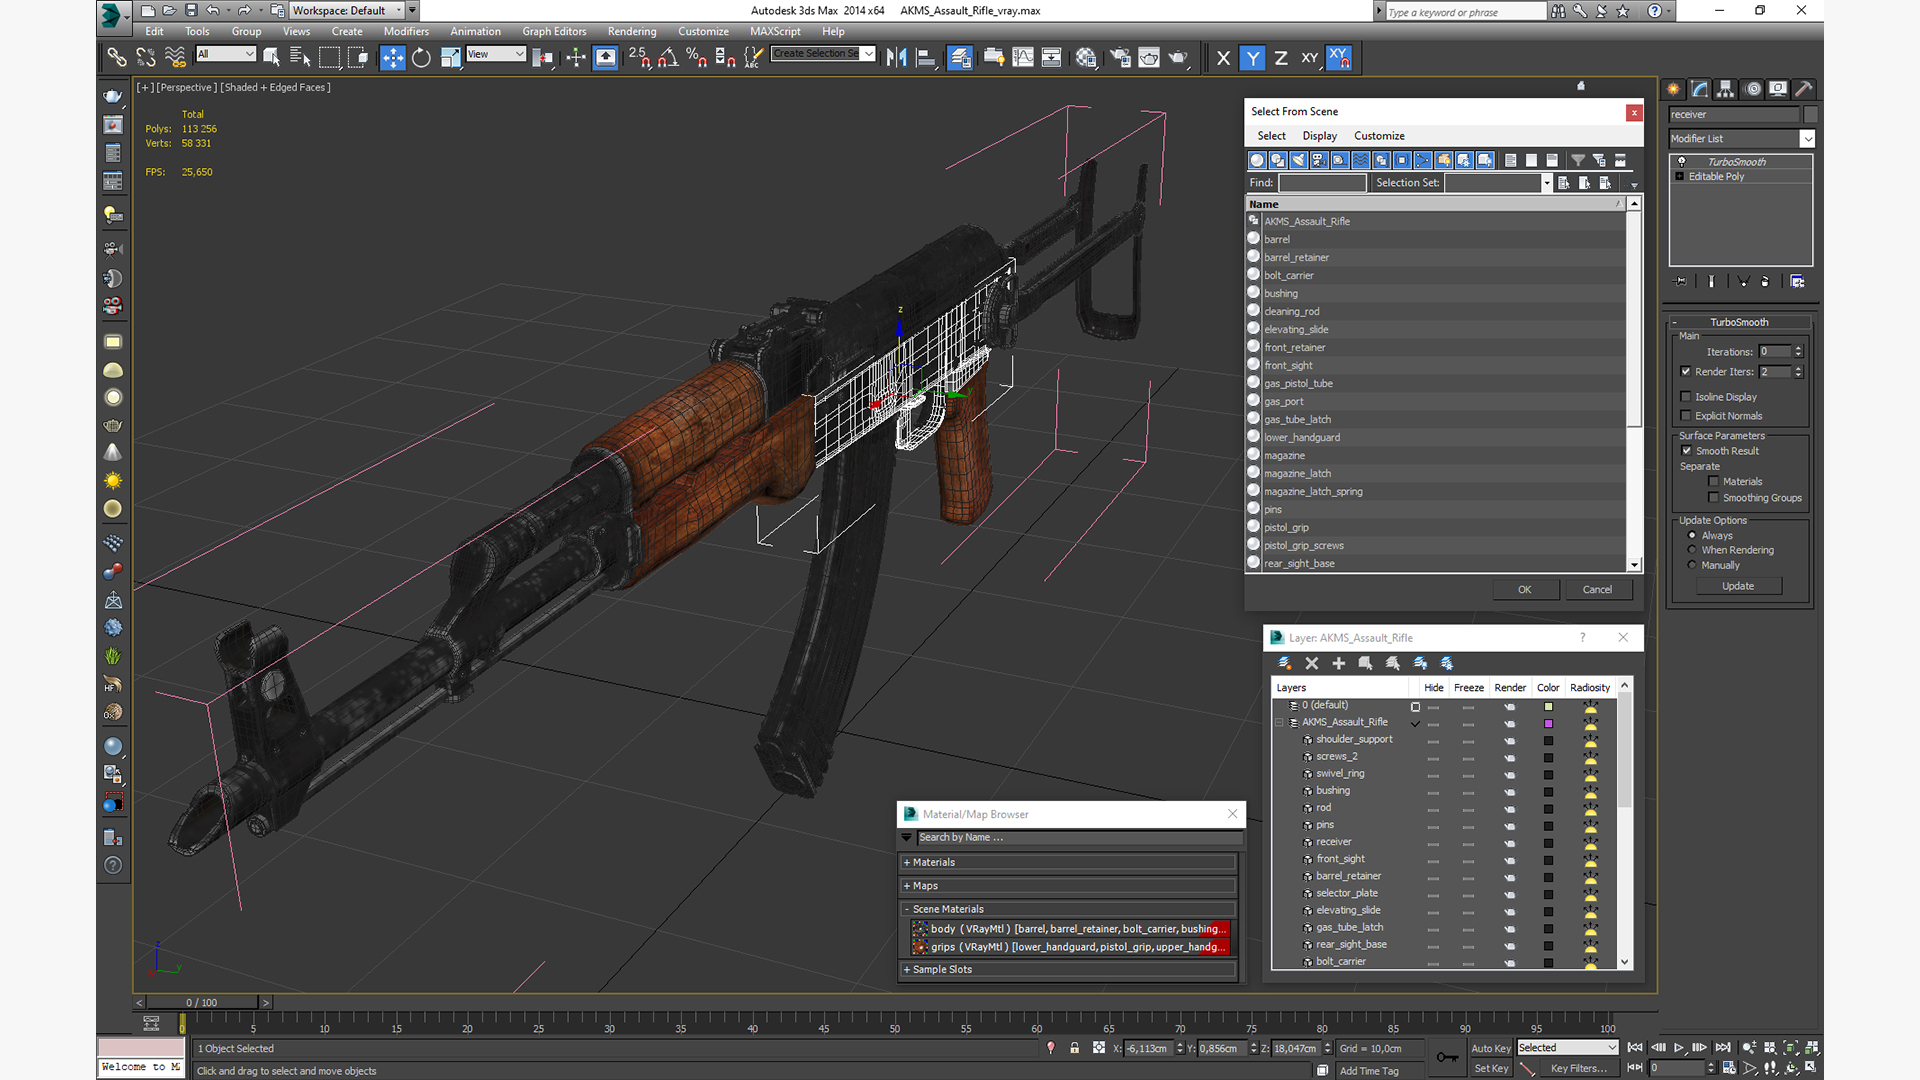Open the Graph Editors menu
Screen dimensions: 1920x1080
tap(554, 32)
